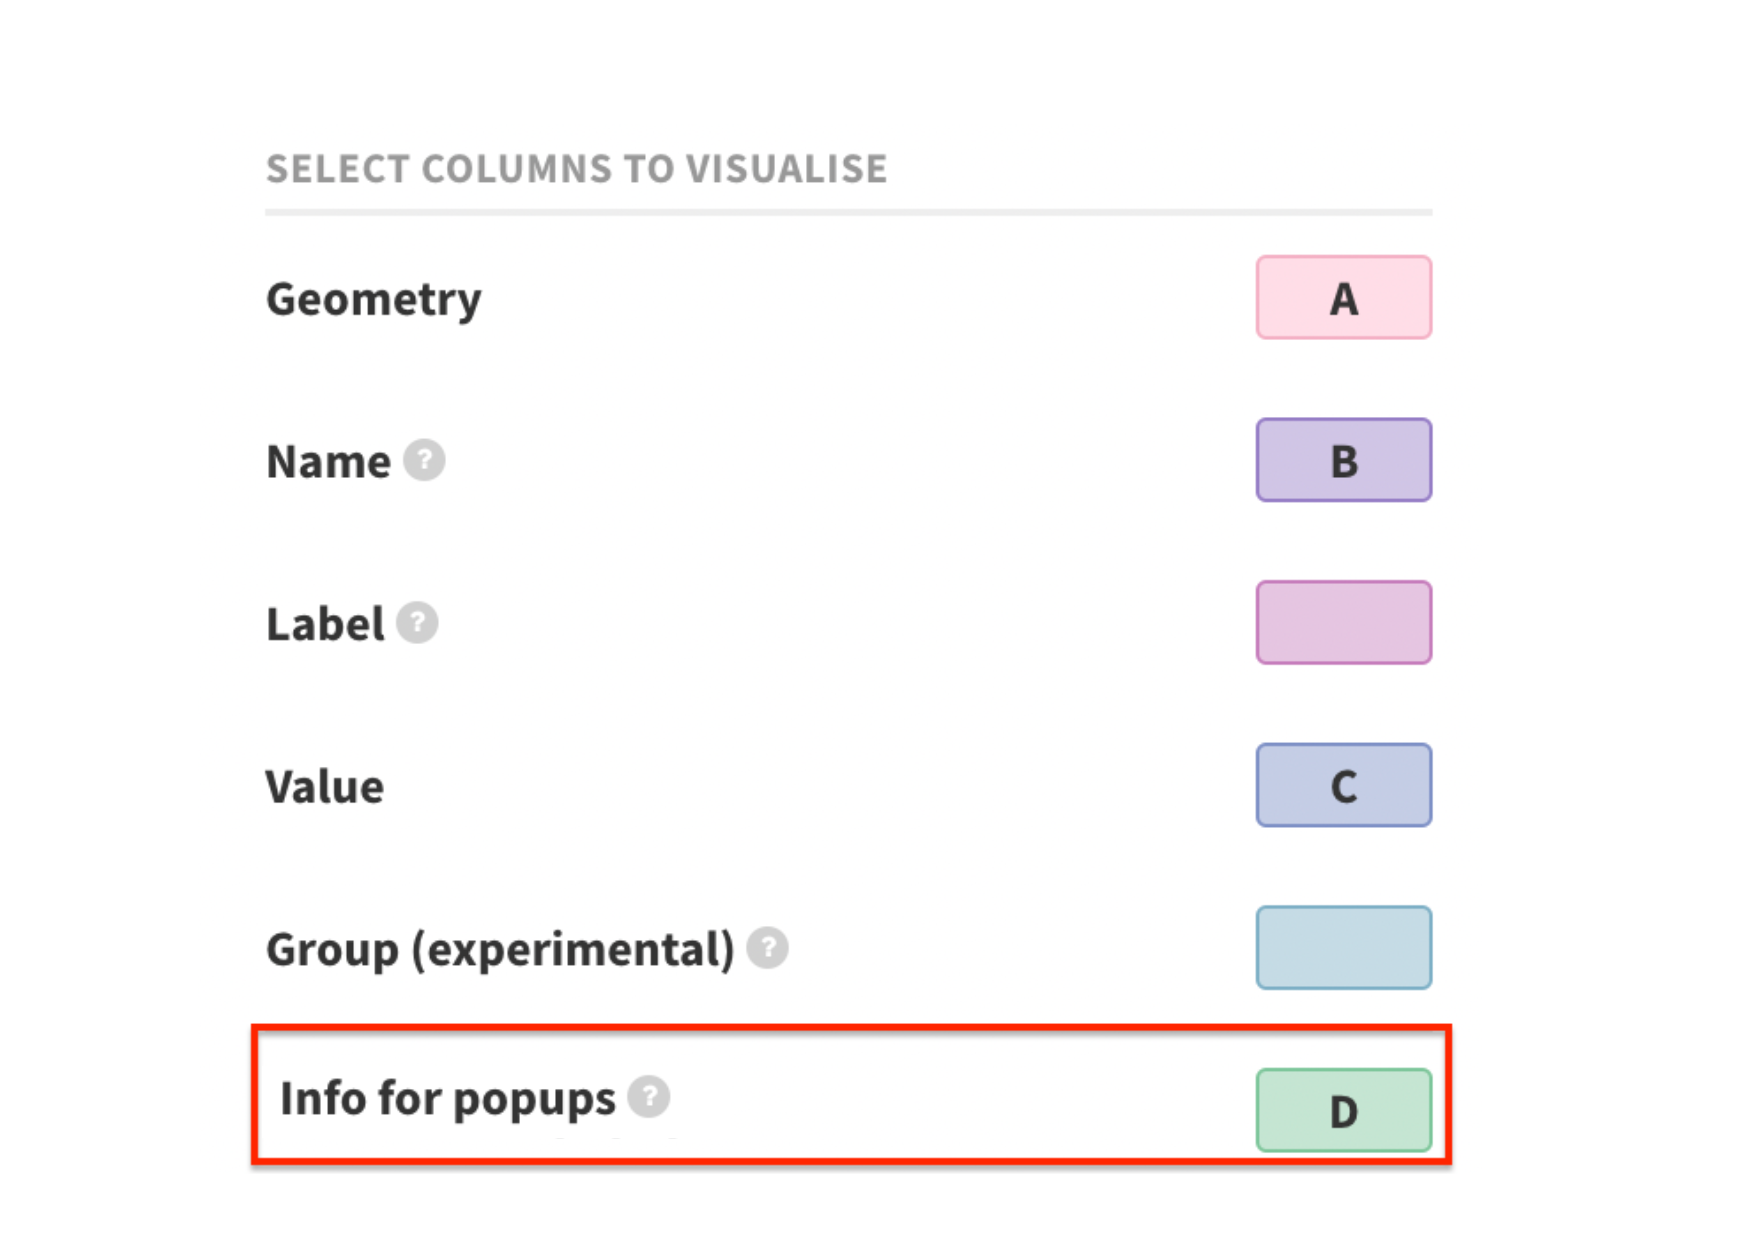The image size is (1748, 1240).
Task: Click the Group (experimental) label text
Action: click(500, 950)
